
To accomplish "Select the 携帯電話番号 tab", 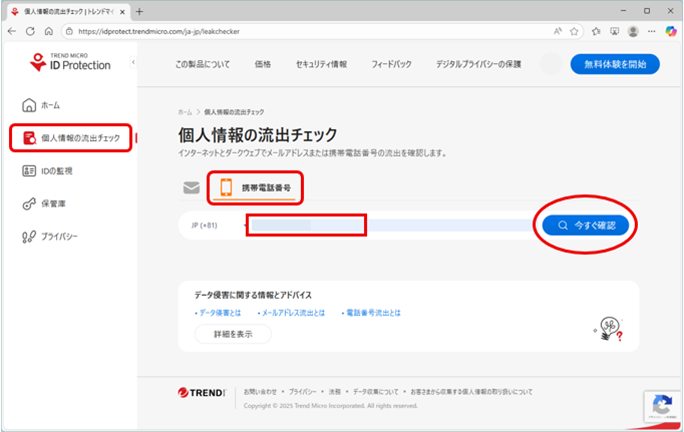I will tap(257, 187).
